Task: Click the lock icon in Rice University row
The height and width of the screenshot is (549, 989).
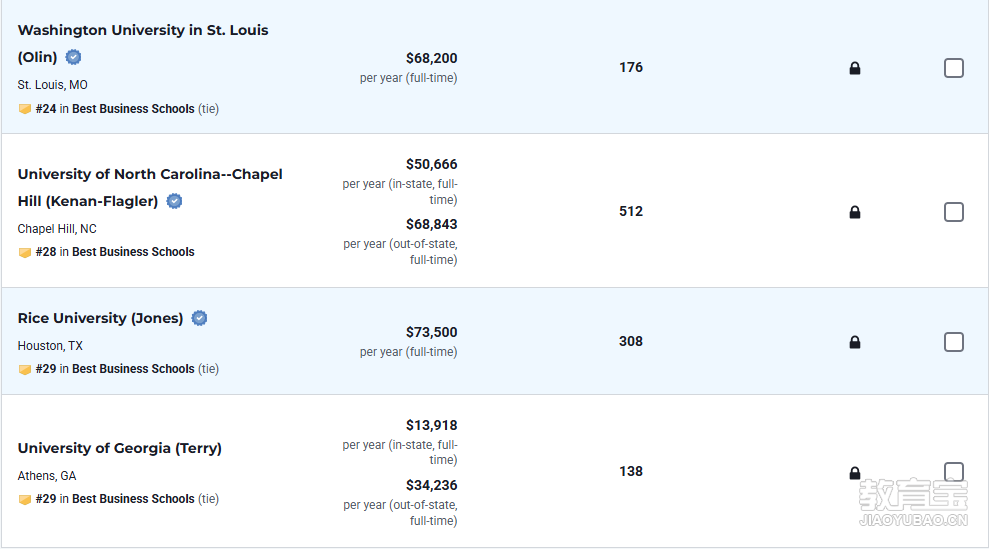Action: click(855, 342)
